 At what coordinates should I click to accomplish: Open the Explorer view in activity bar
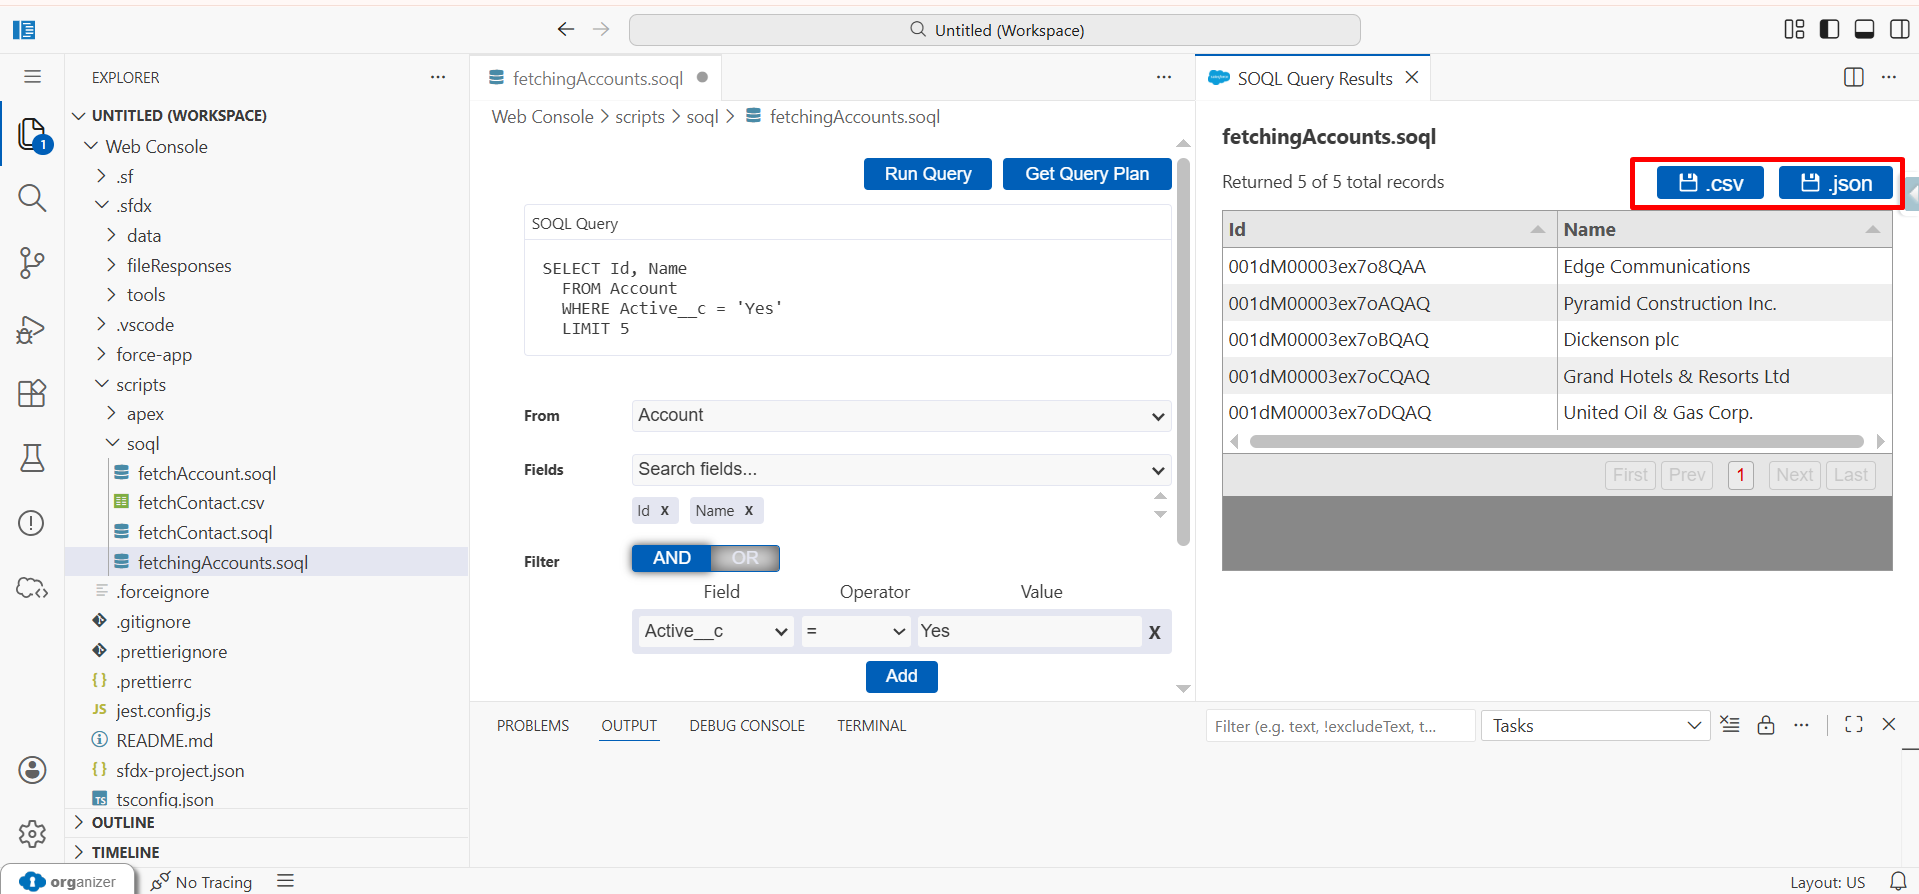32,134
